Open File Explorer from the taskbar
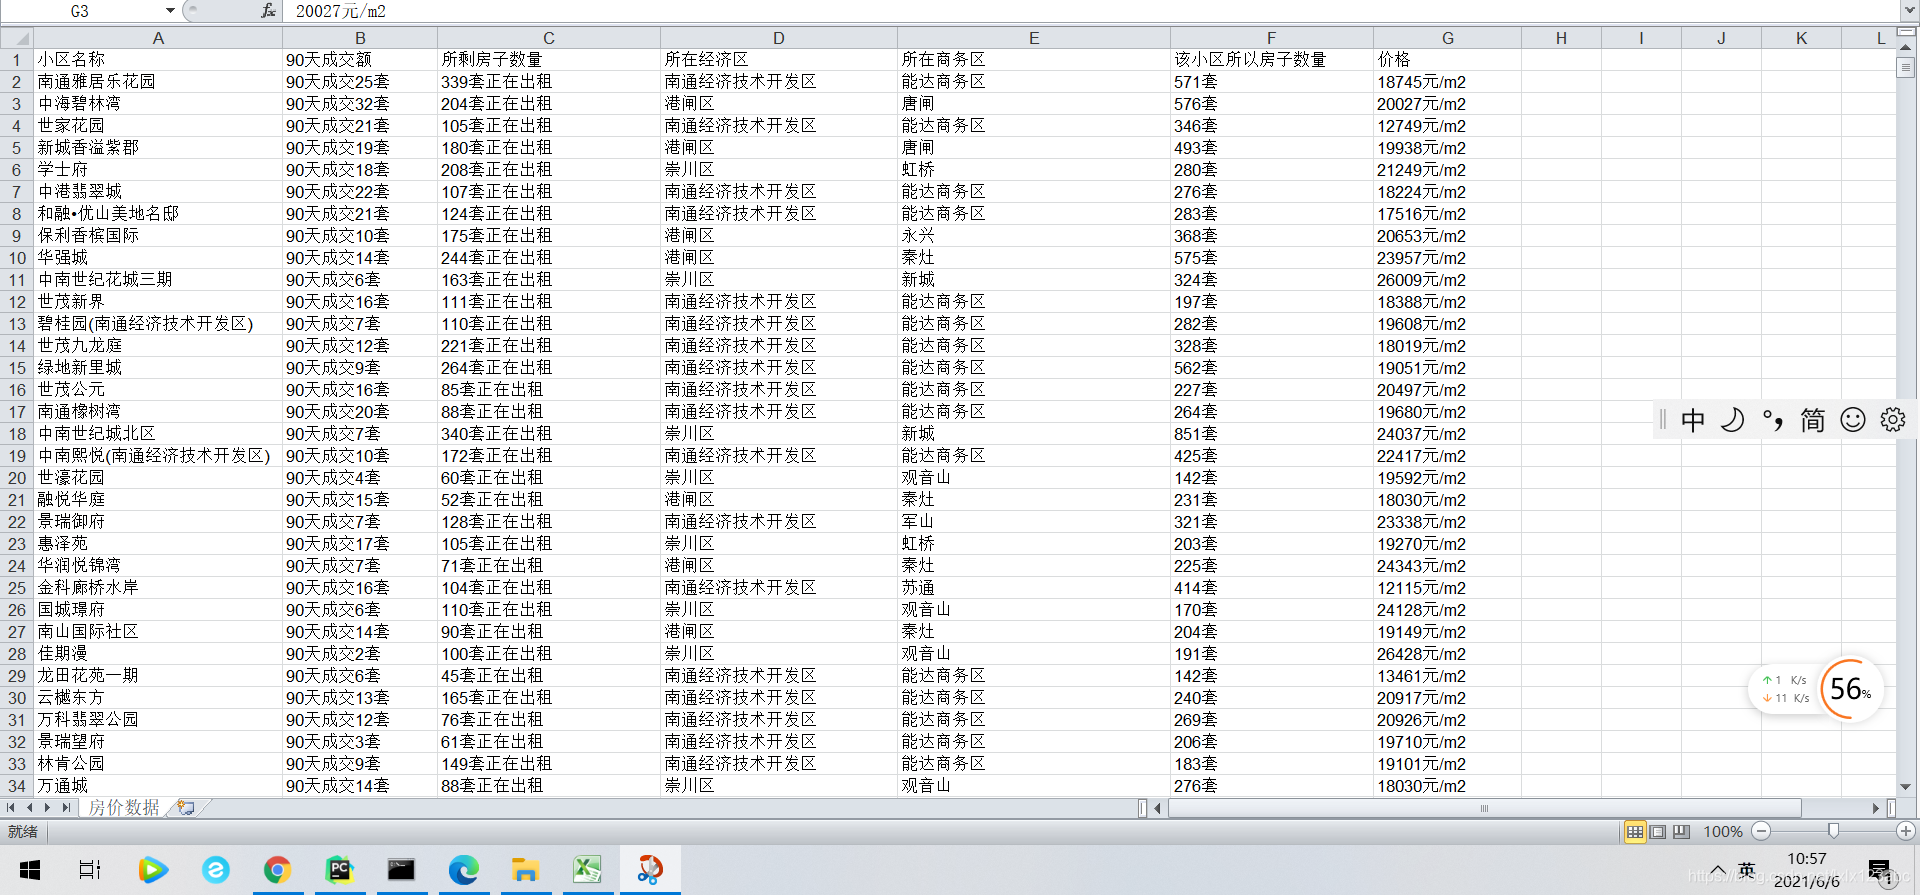 tap(525, 870)
